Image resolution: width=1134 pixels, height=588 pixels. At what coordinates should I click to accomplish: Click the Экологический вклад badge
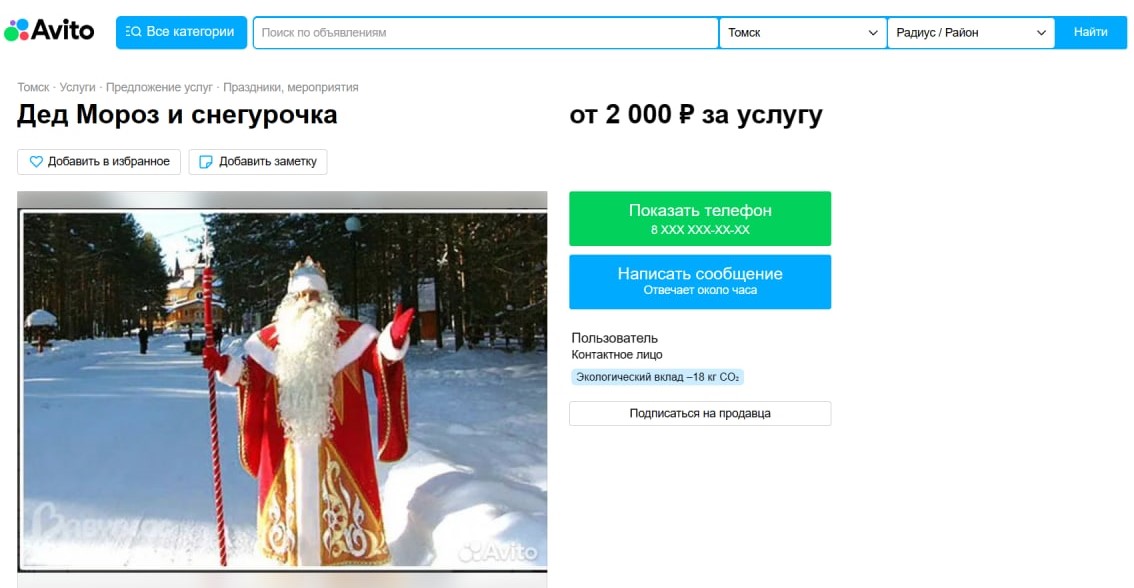click(x=657, y=377)
